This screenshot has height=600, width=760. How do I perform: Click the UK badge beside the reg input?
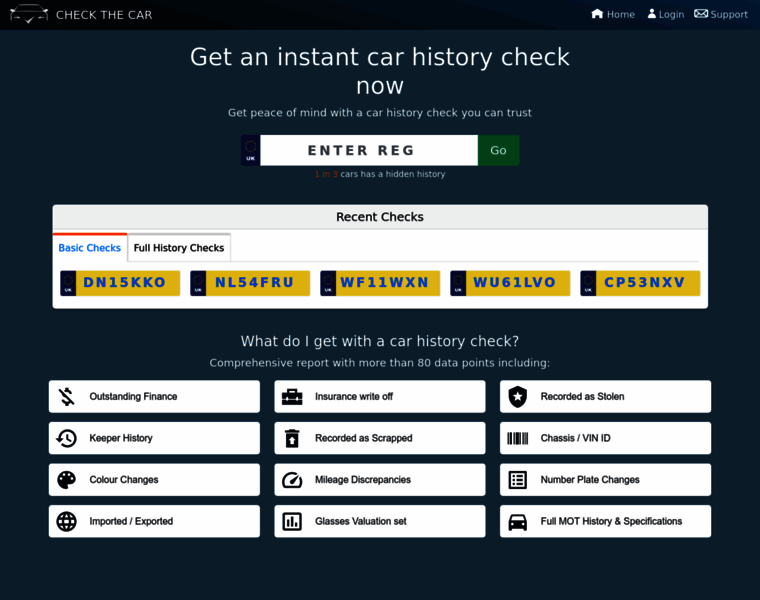pyautogui.click(x=251, y=150)
